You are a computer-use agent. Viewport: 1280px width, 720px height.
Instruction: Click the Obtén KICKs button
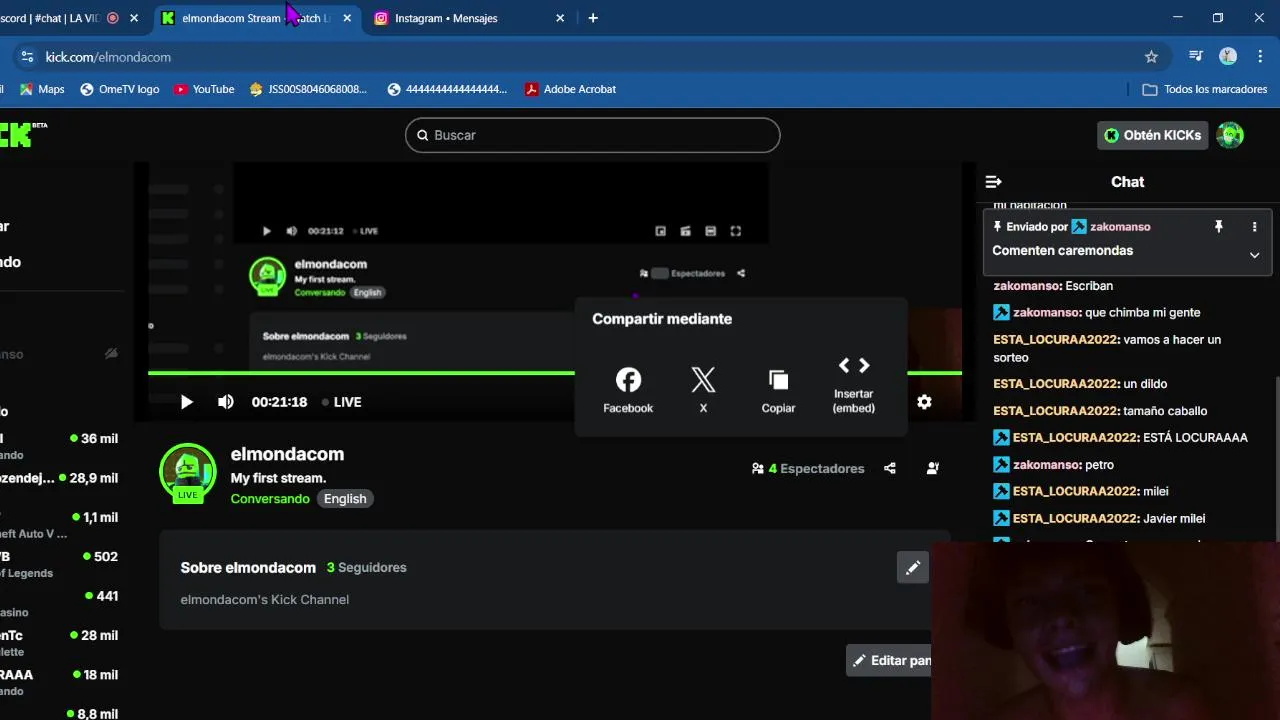pyautogui.click(x=1153, y=135)
